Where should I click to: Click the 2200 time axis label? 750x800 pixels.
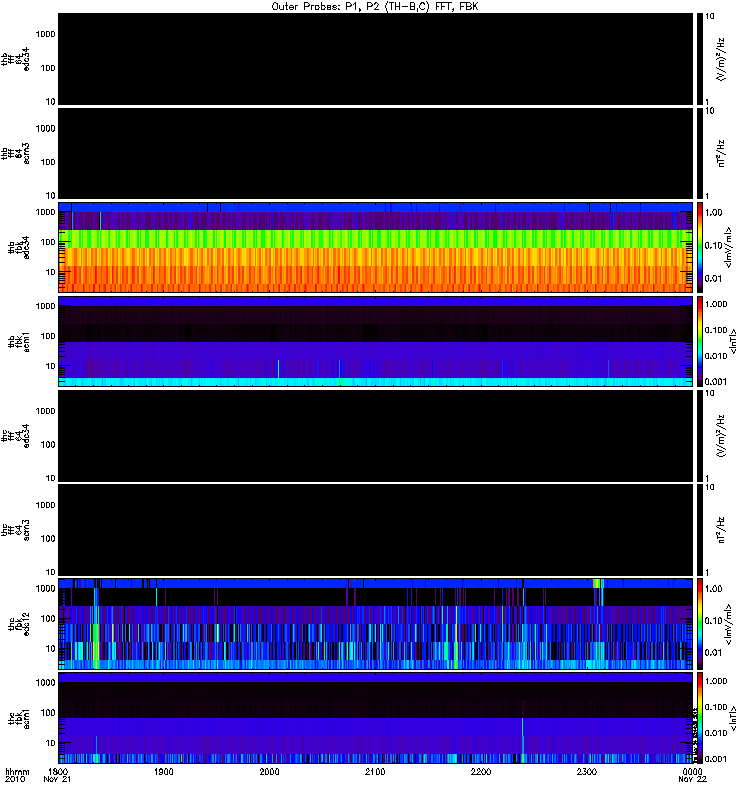(481, 771)
